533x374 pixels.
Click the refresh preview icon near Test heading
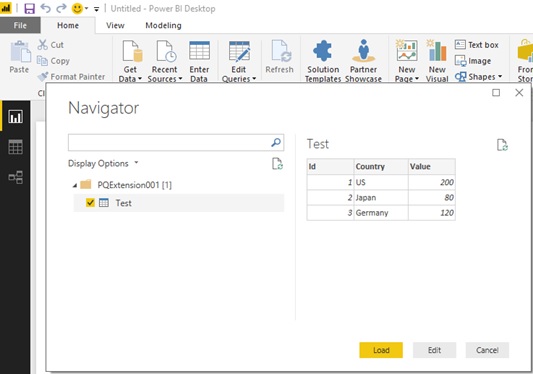tap(502, 145)
